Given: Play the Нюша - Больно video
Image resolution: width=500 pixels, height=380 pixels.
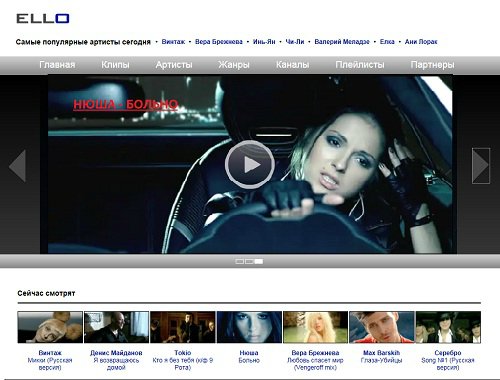Looking at the screenshot, I should pyautogui.click(x=250, y=165).
